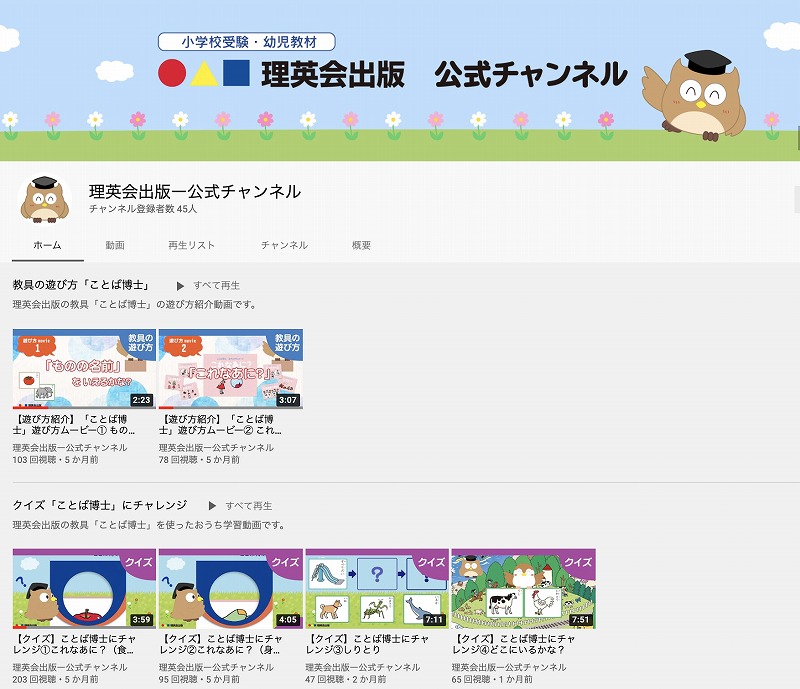Open section title クイズ「ことば博士」にチャレンジ
This screenshot has width=800, height=689.
tap(100, 505)
